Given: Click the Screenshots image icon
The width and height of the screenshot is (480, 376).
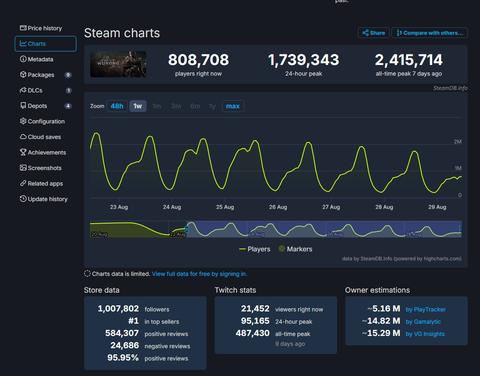Looking at the screenshot, I should 23,168.
